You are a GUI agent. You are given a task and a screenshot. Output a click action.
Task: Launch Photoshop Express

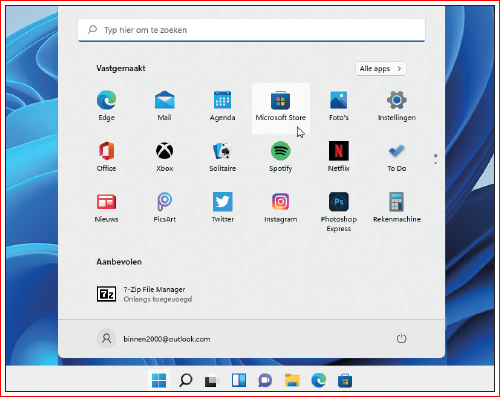(338, 212)
